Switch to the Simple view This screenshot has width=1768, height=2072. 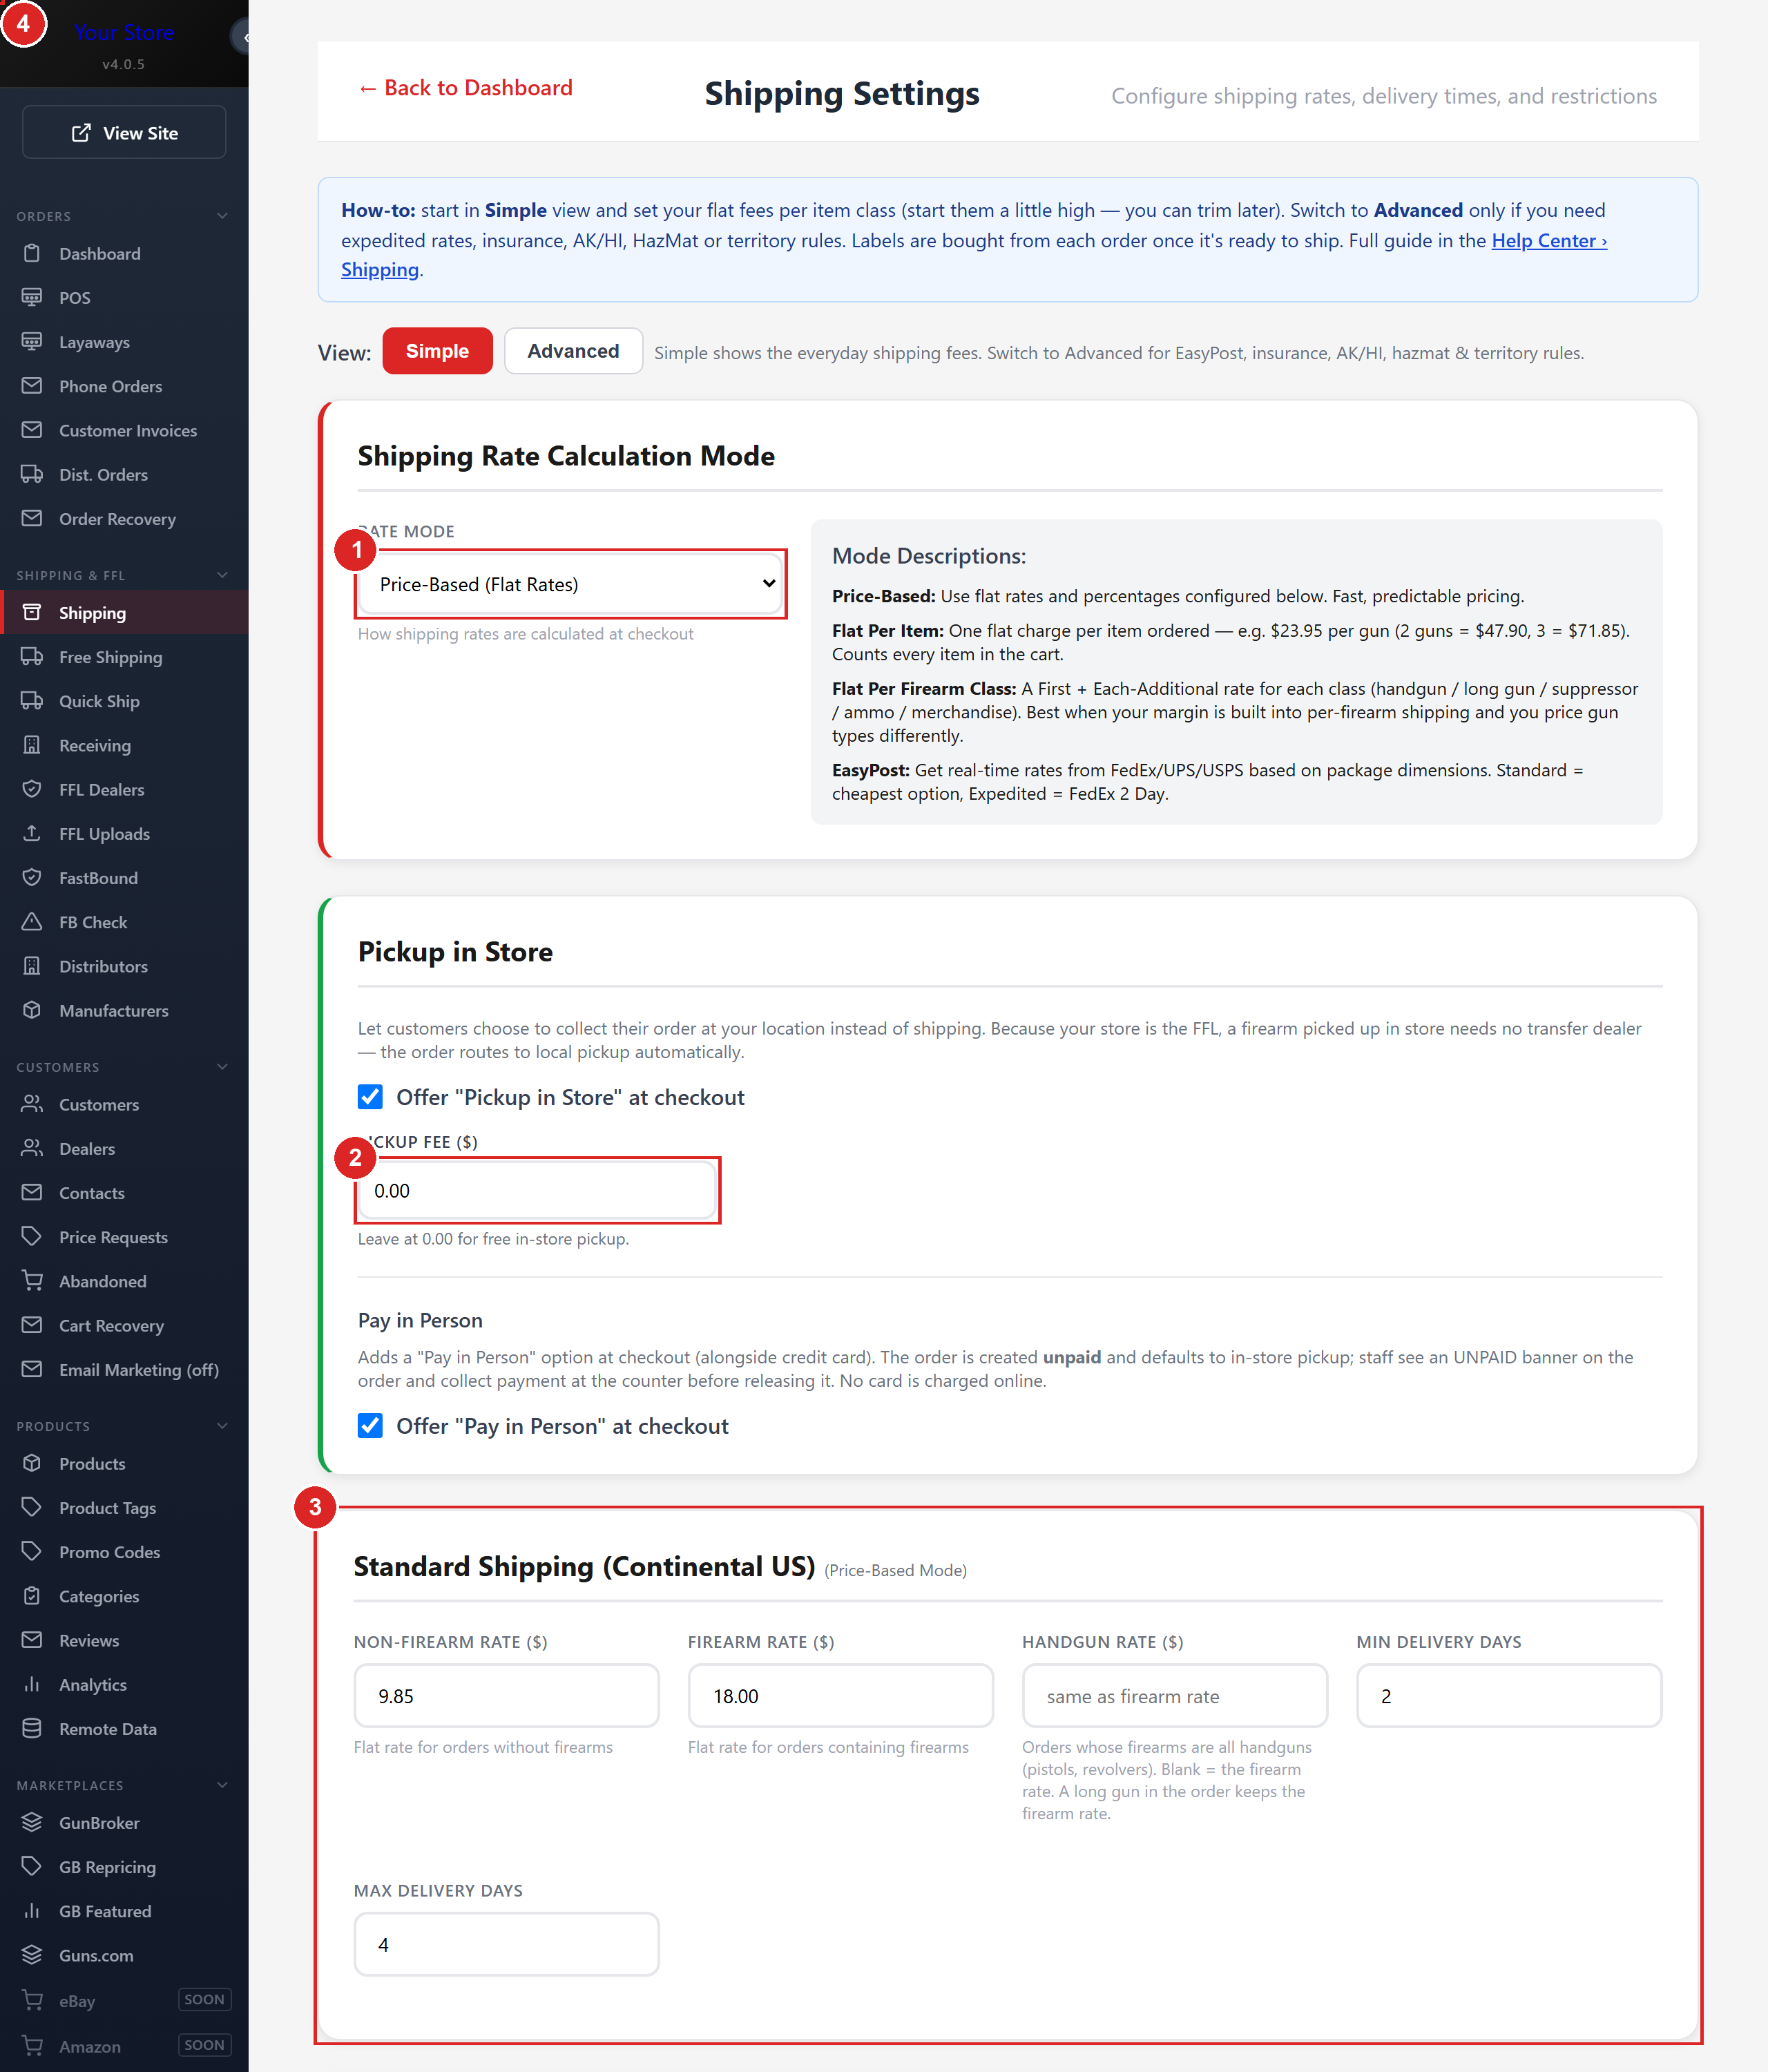[437, 351]
